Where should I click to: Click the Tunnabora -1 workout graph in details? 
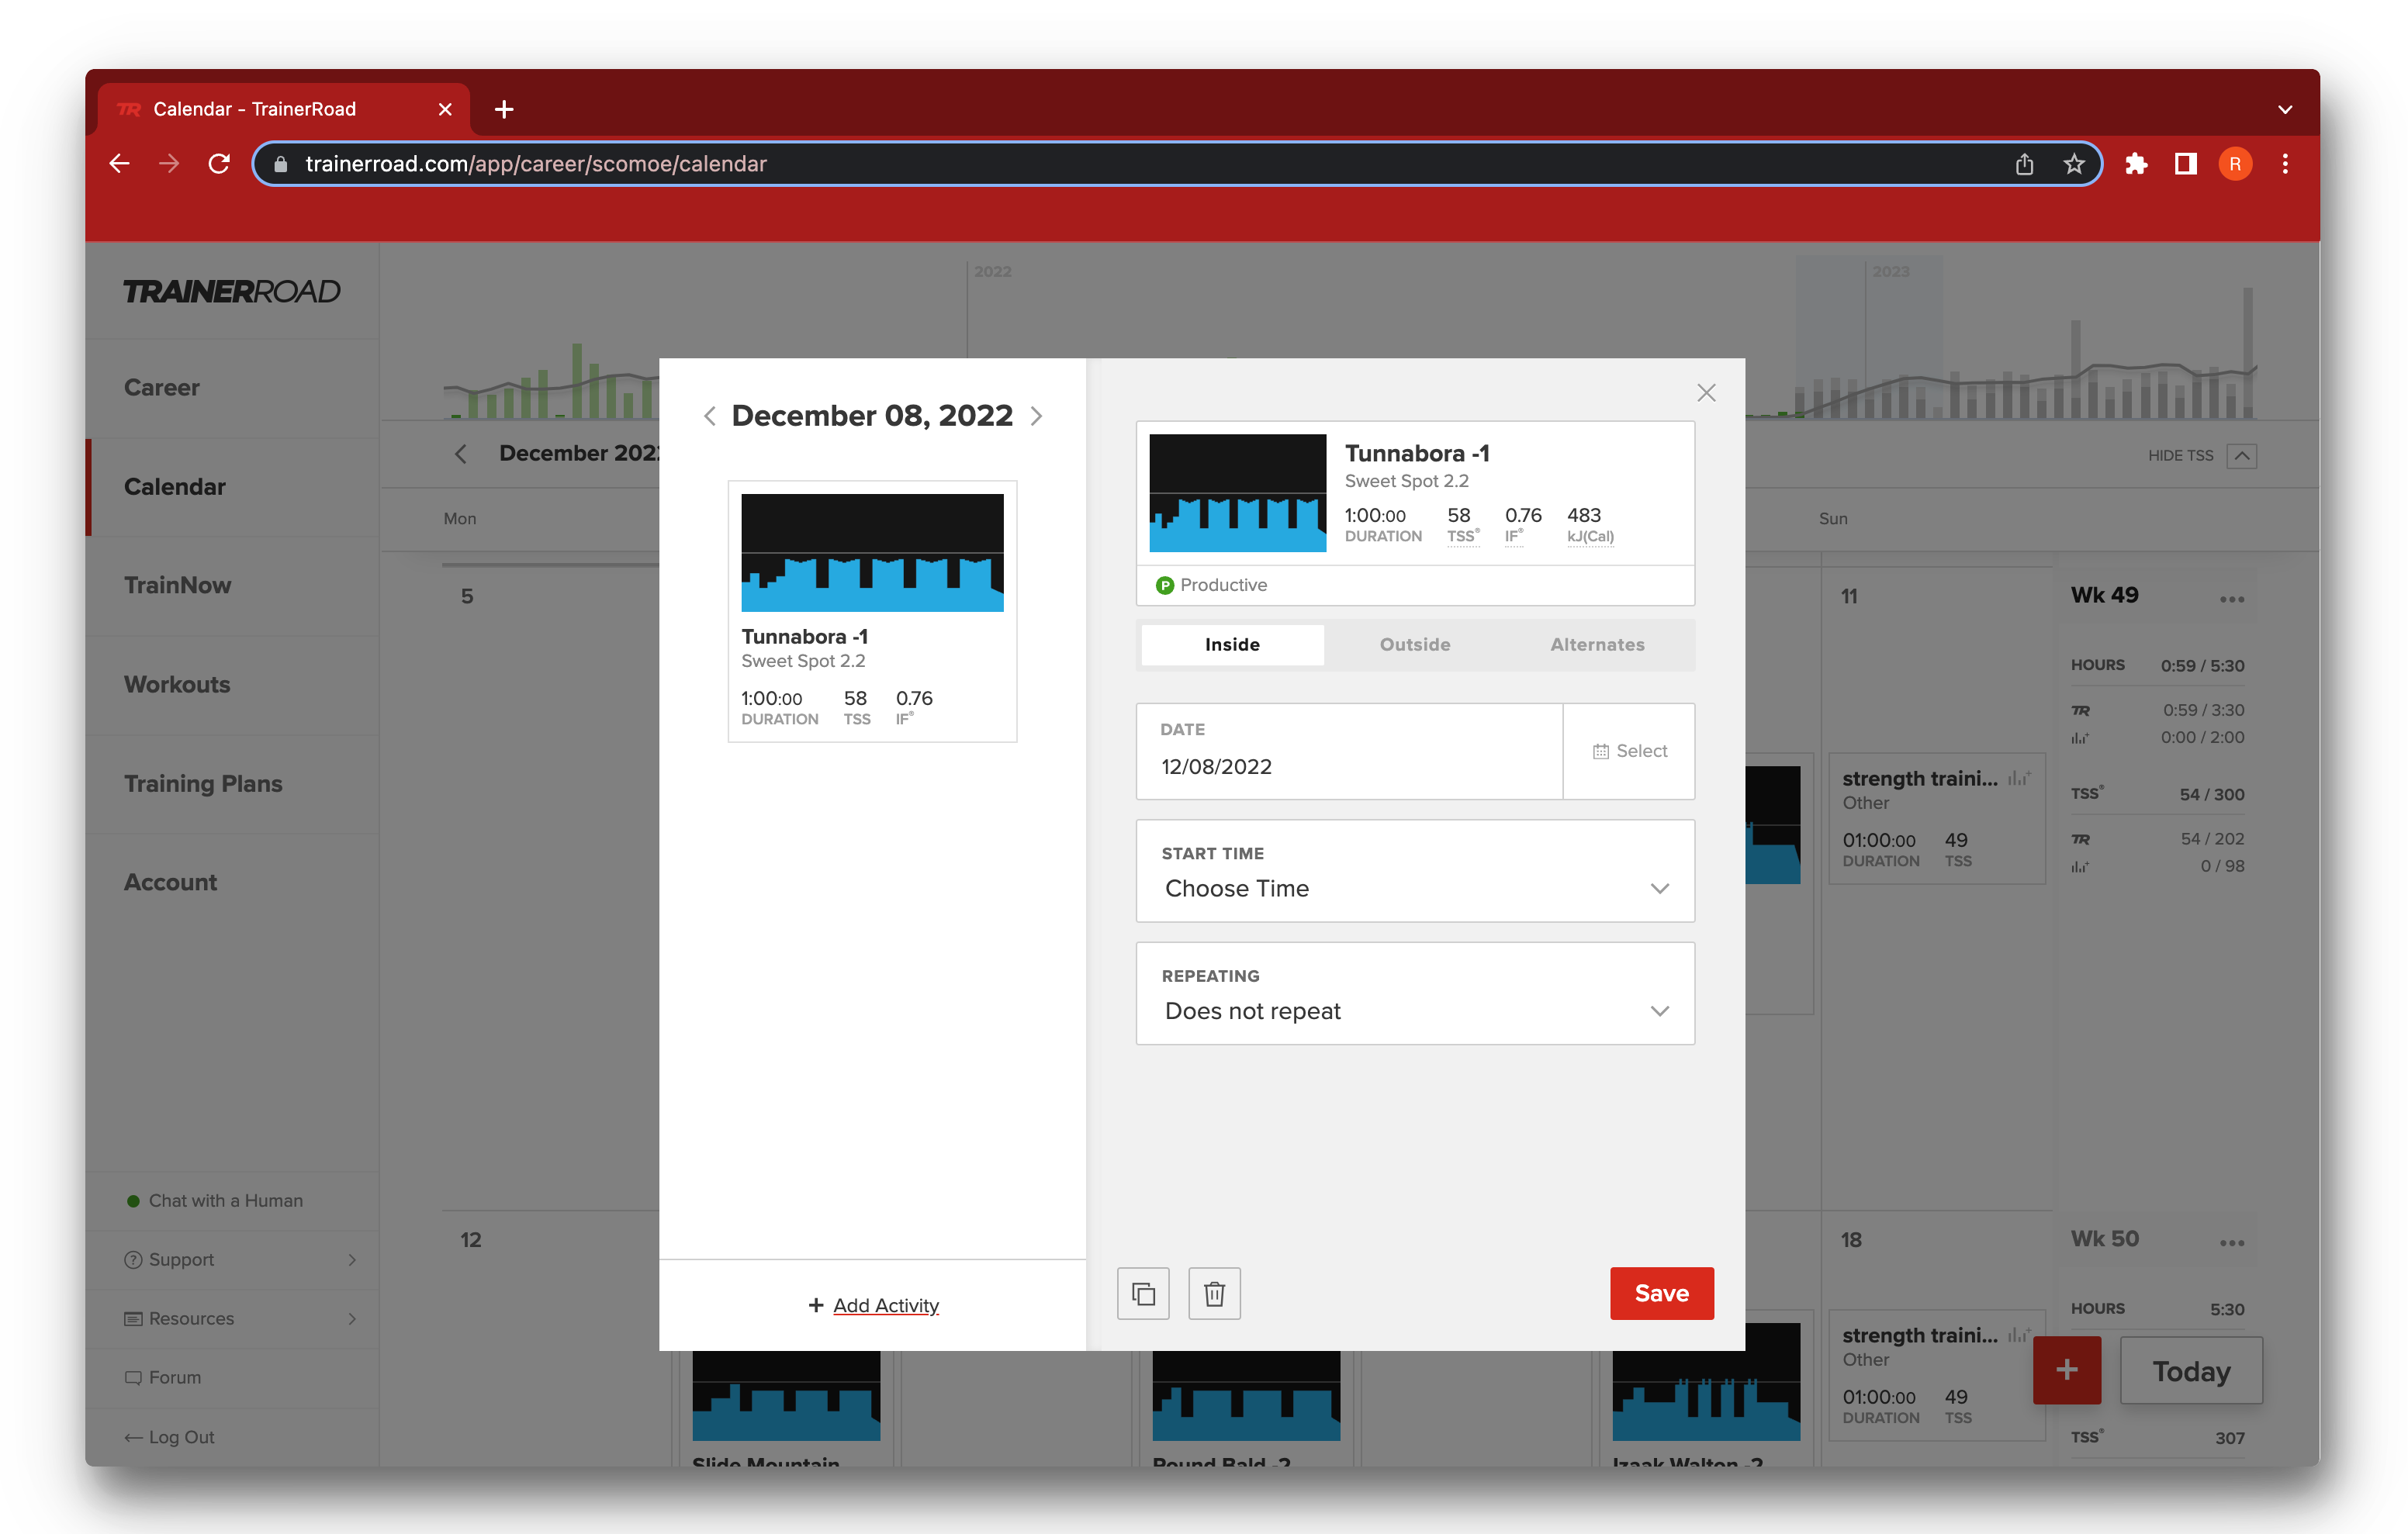[x=1237, y=493]
